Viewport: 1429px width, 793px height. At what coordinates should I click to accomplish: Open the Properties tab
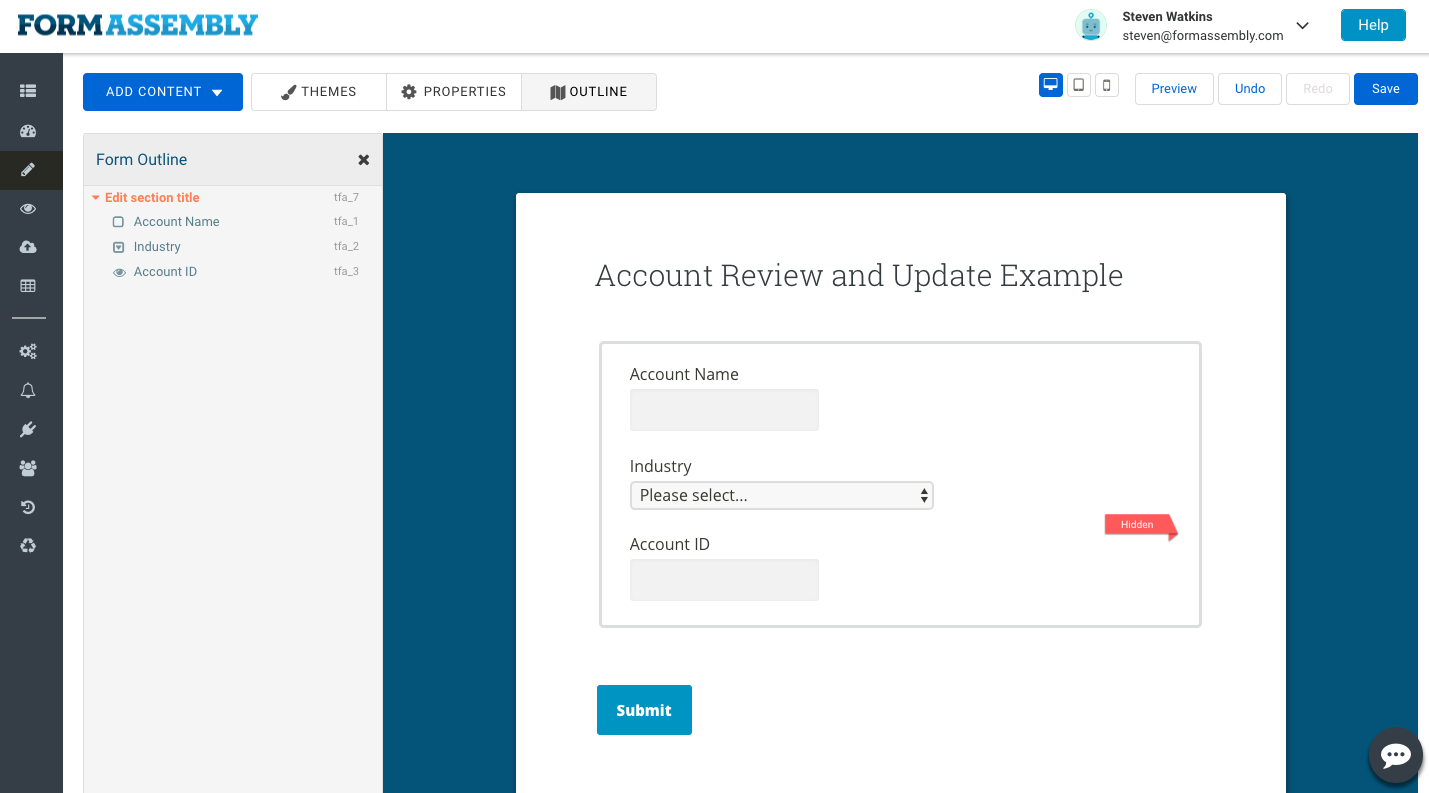pos(454,92)
